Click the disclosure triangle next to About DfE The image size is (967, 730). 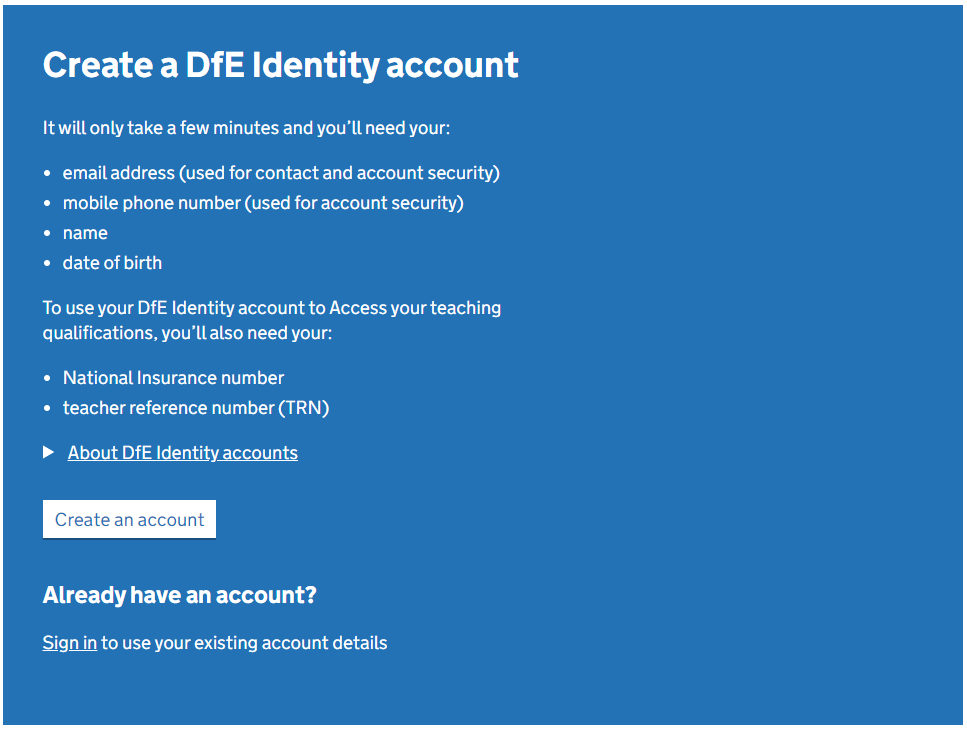click(x=48, y=452)
